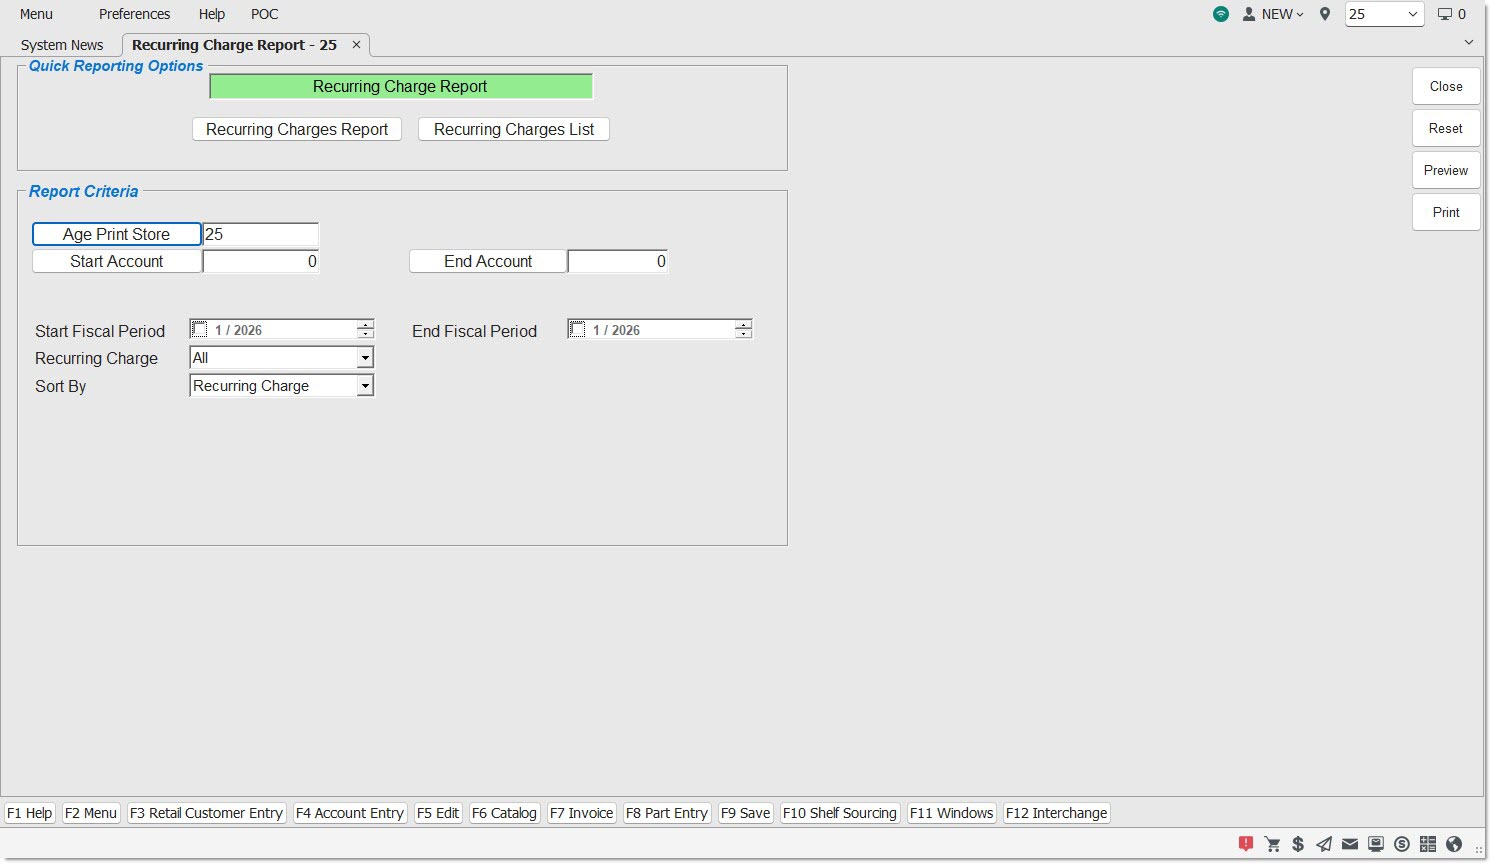This screenshot has height=864, width=1491.
Task: Open the Recurring Charge dropdown
Action: pyautogui.click(x=365, y=358)
